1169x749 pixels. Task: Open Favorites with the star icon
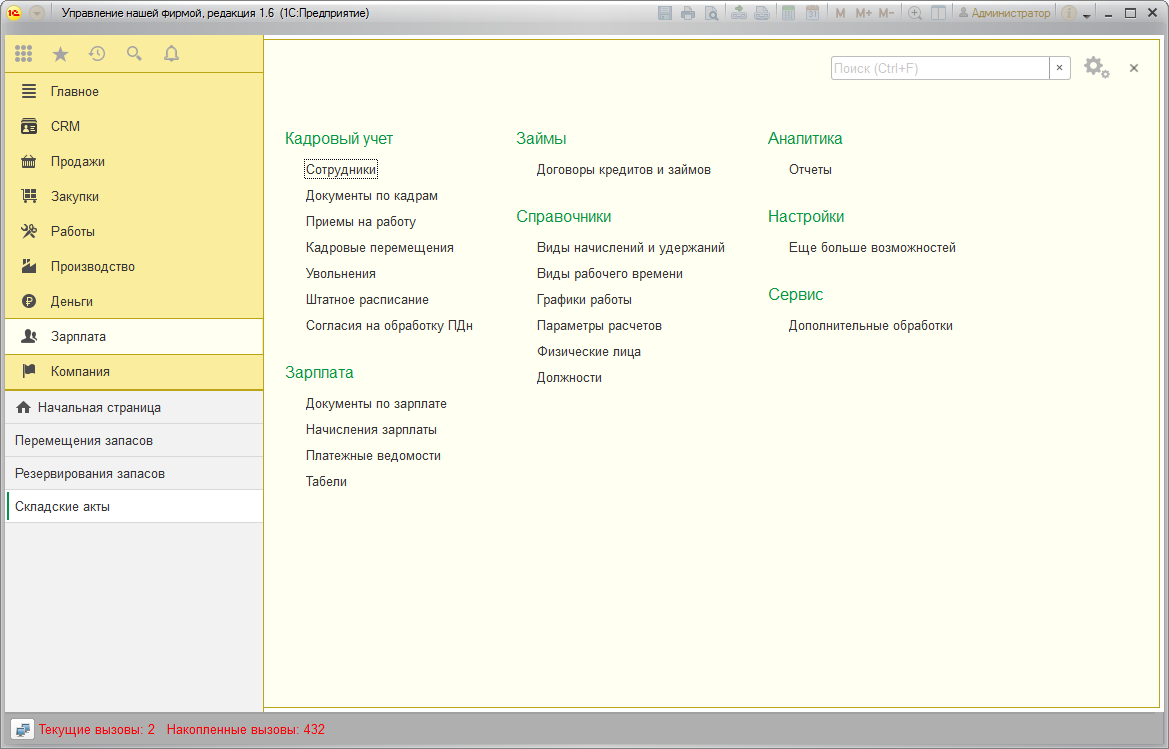[x=60, y=54]
